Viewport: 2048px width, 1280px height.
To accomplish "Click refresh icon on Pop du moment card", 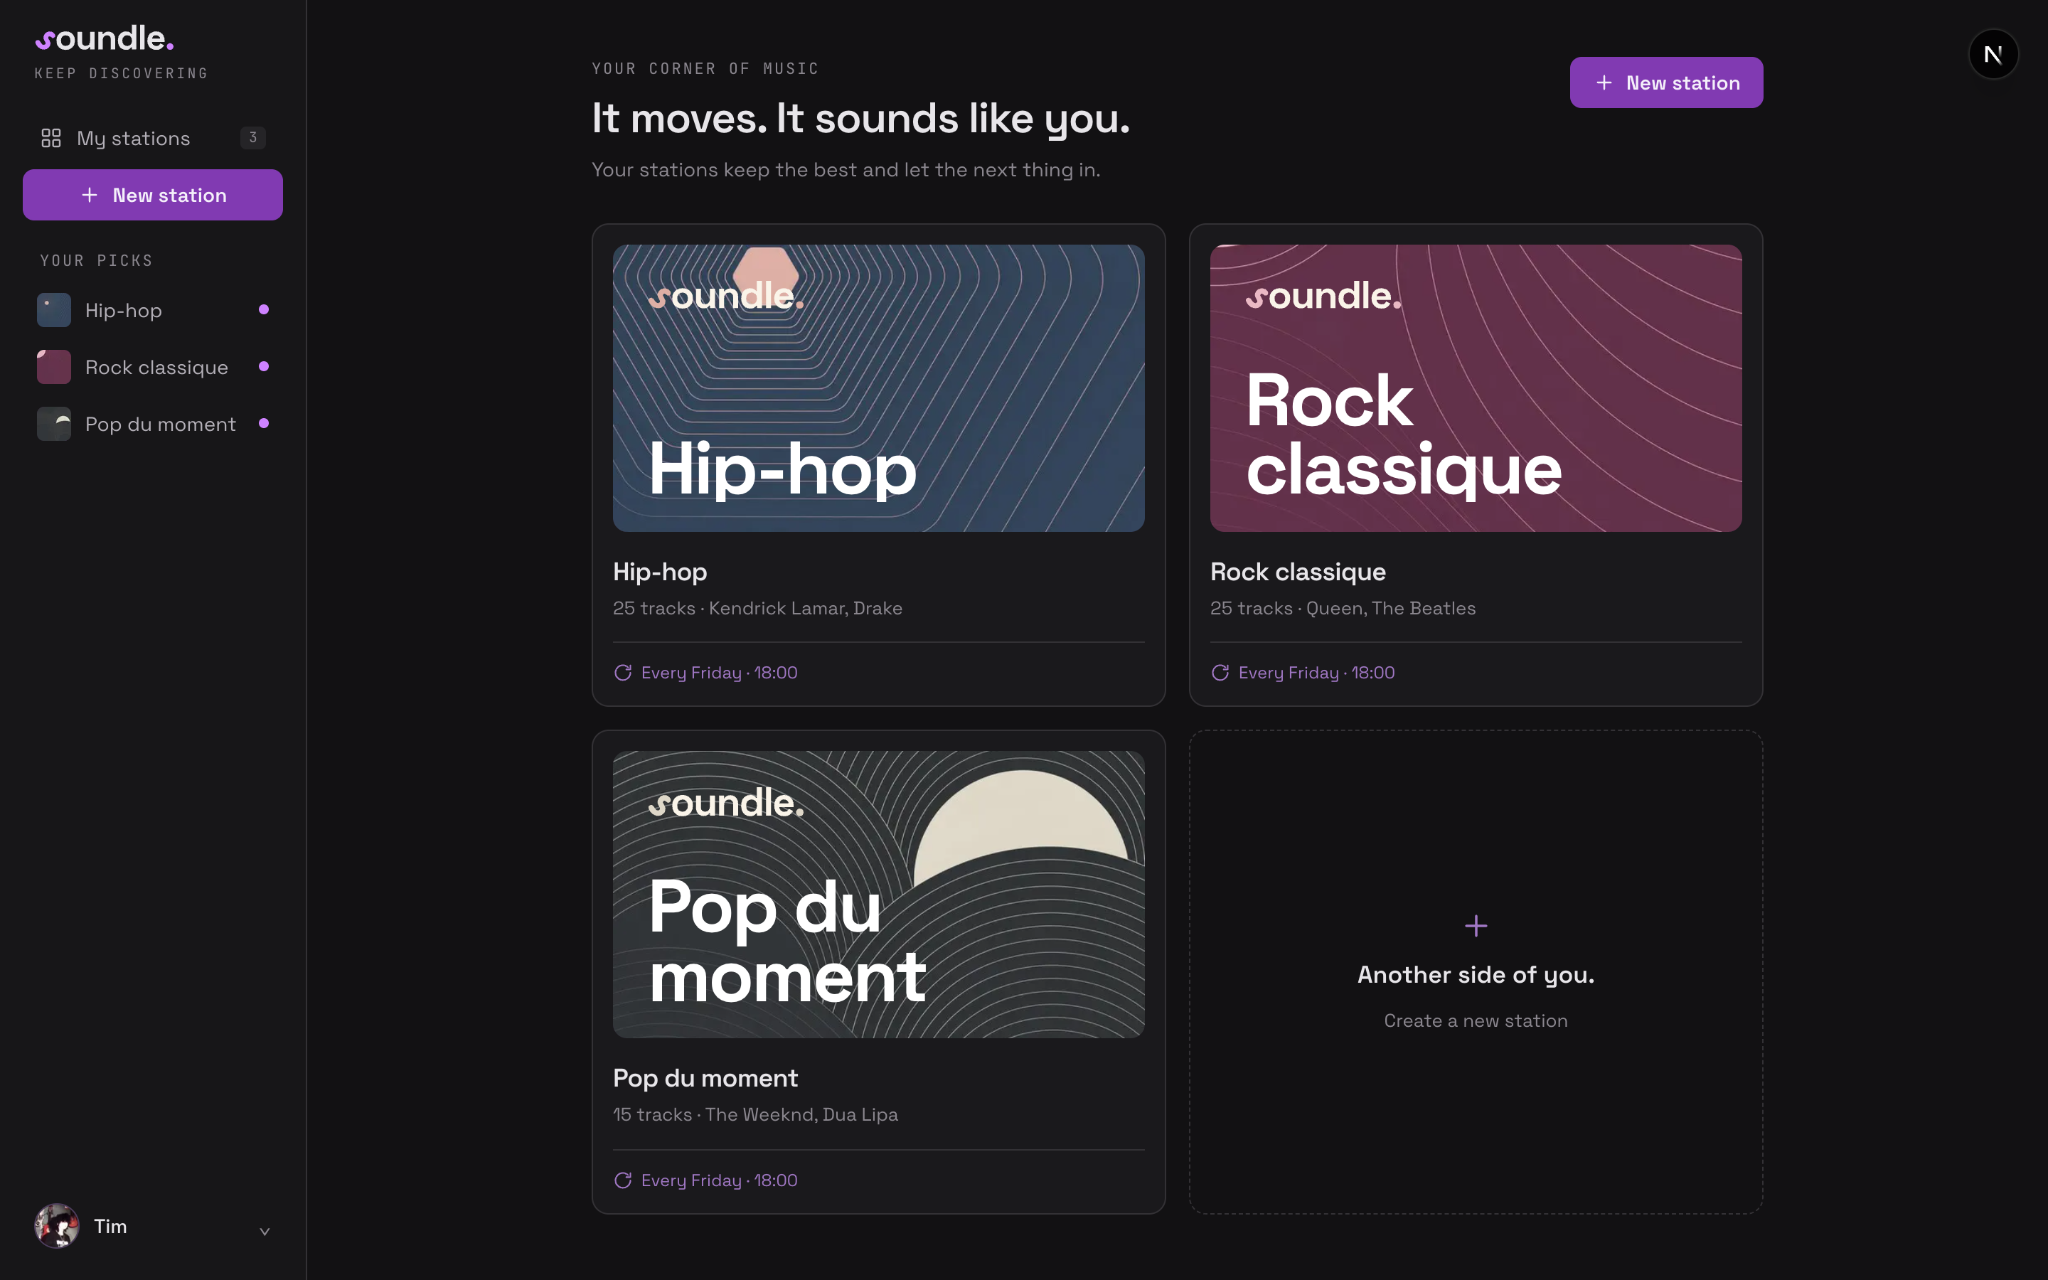I will (x=623, y=1180).
